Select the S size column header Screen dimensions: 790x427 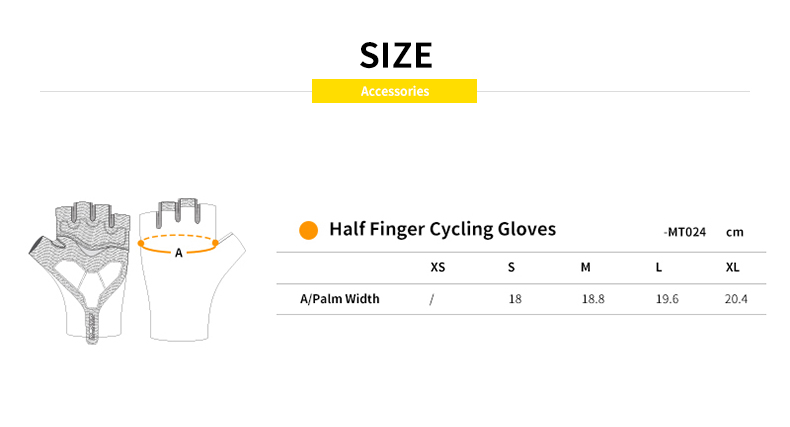[x=511, y=268]
